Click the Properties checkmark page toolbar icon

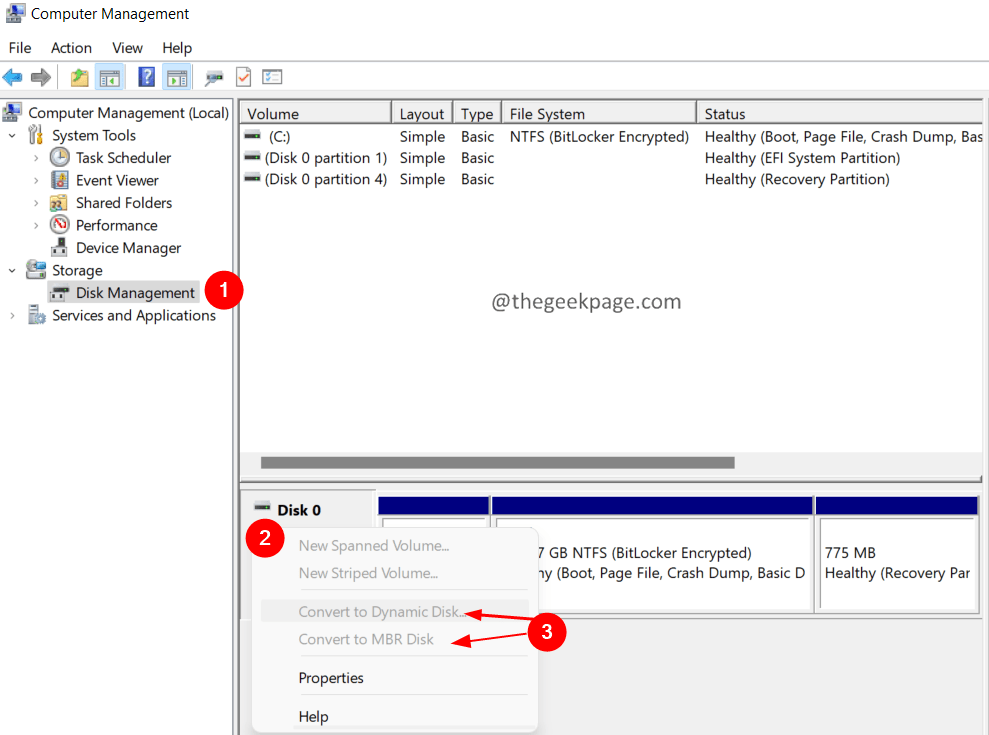[x=243, y=77]
